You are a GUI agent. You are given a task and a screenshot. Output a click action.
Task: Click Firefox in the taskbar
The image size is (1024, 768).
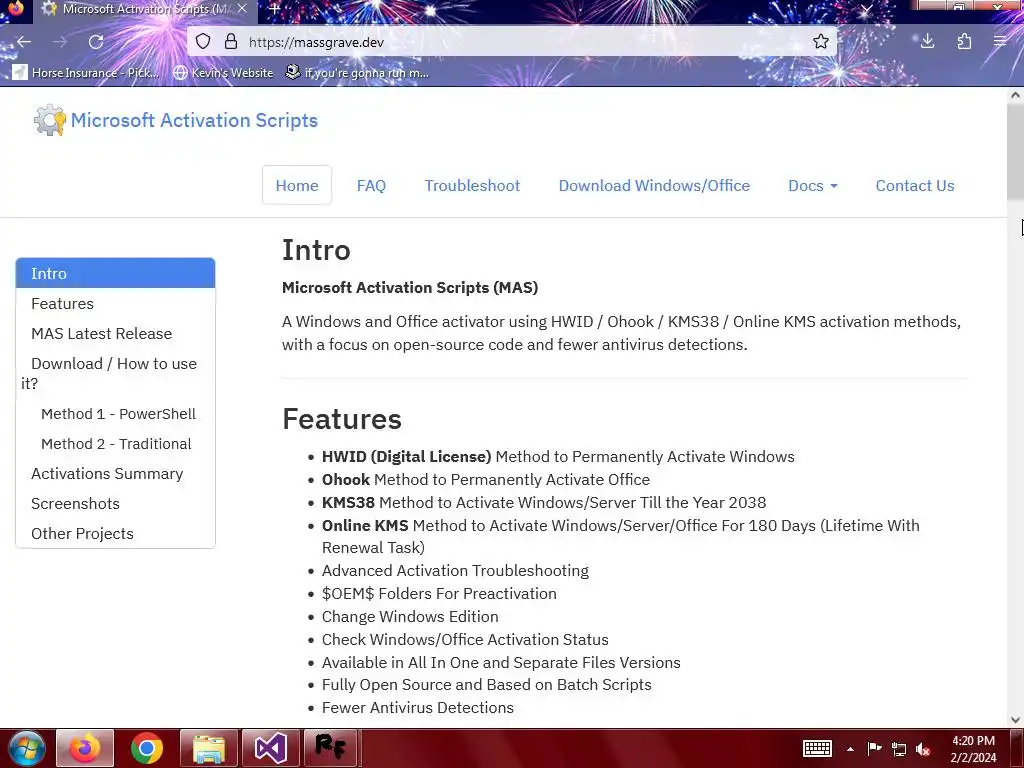pyautogui.click(x=85, y=748)
